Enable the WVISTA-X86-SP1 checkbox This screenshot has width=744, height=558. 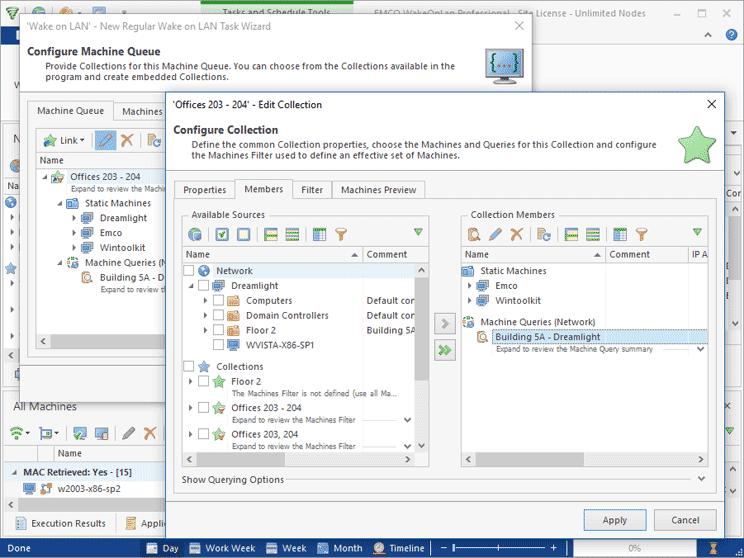coord(218,345)
